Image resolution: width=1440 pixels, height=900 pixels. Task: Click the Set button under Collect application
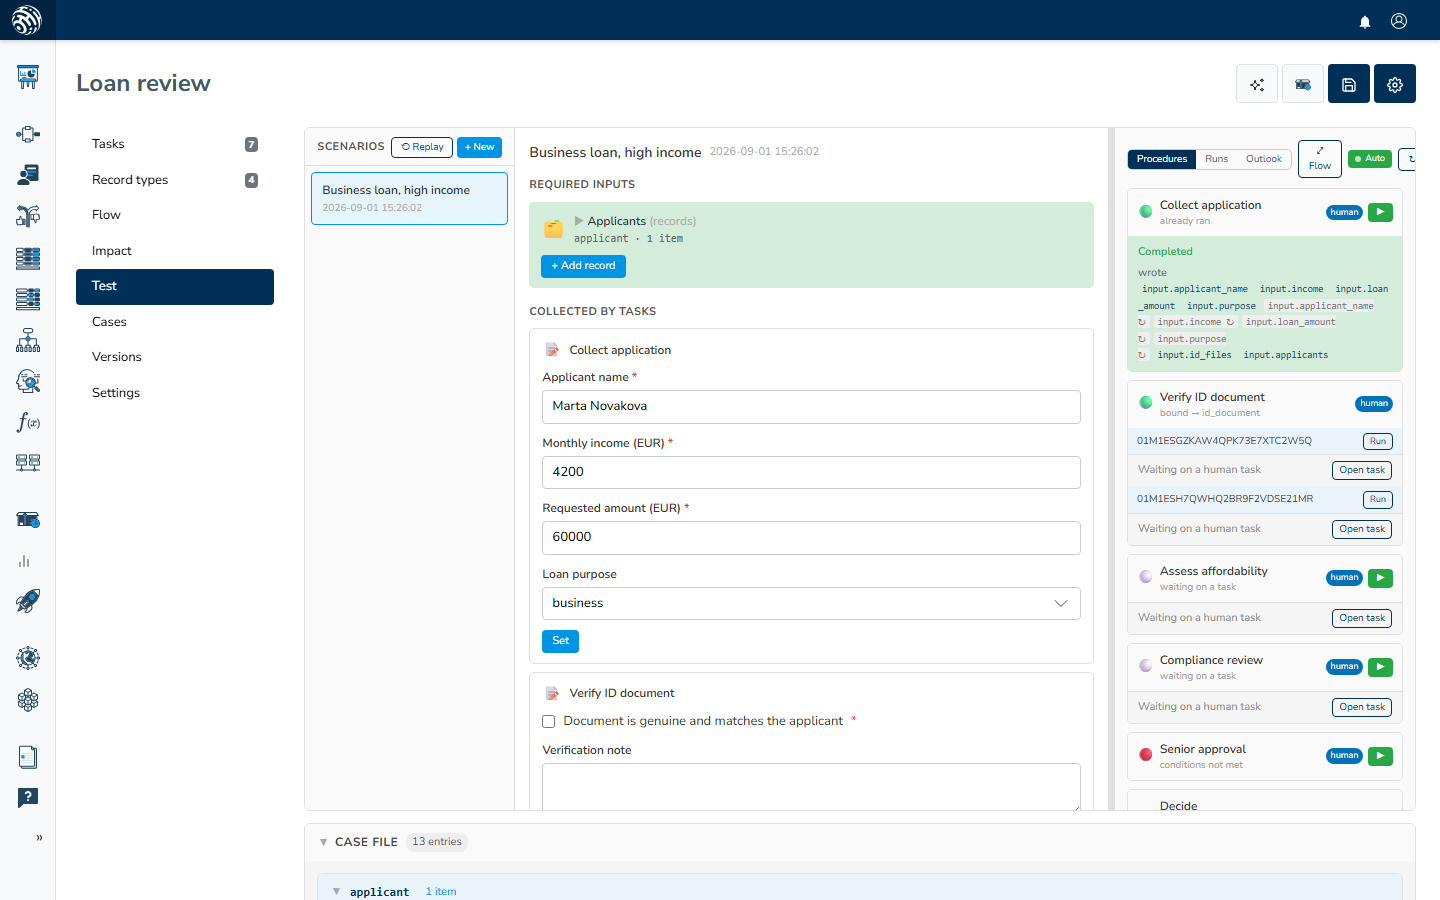[560, 641]
